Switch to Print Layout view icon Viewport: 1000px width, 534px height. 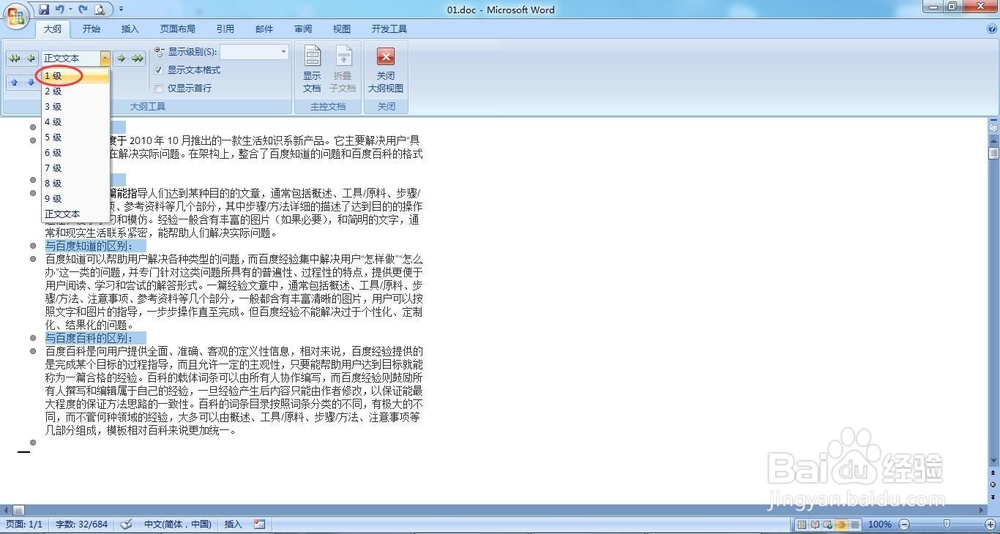coord(802,524)
